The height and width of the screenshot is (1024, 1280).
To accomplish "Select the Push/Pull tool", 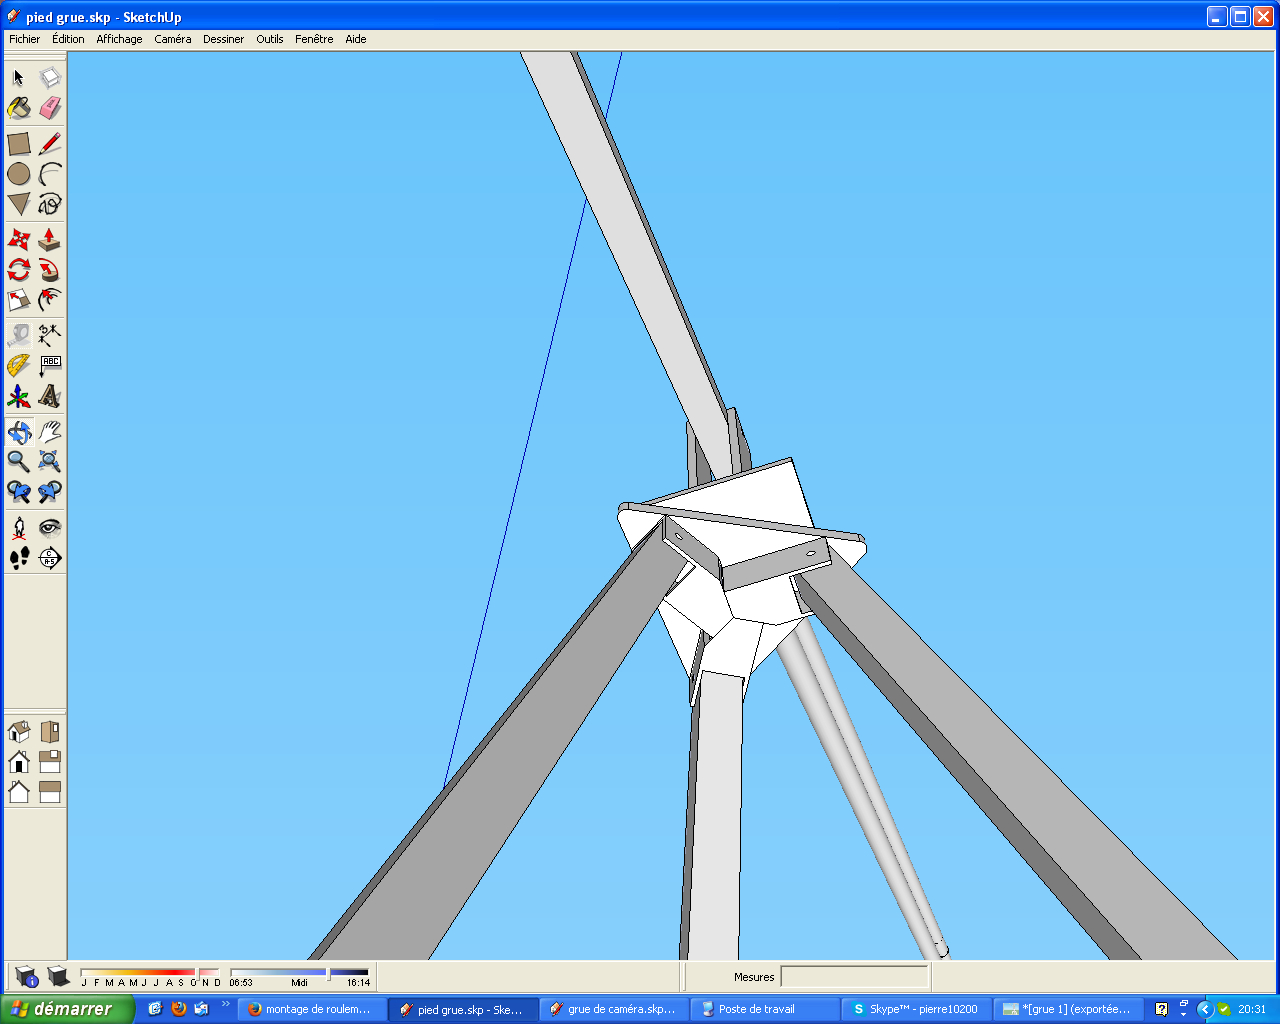I will (50, 239).
